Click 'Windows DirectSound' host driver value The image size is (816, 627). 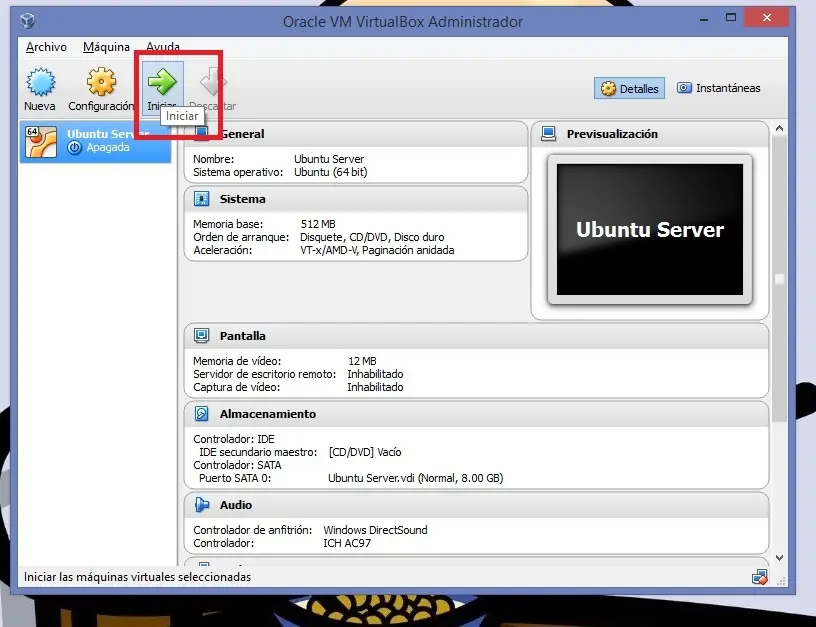(375, 530)
